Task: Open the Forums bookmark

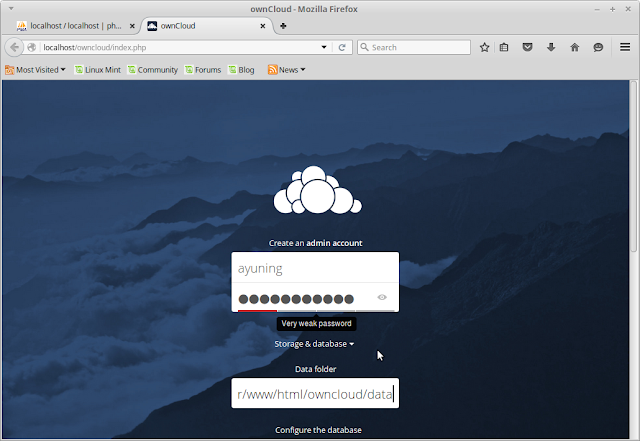Action: pos(203,70)
